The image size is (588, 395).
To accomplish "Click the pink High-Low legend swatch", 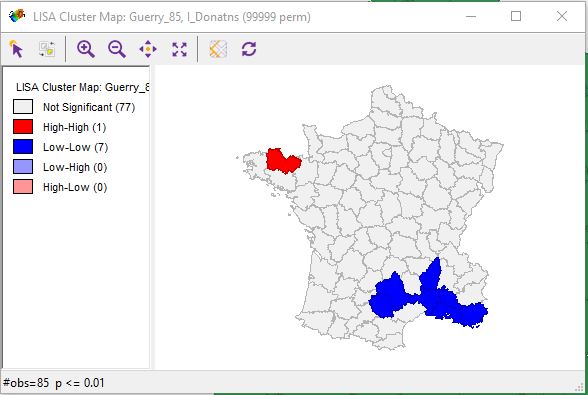I will [x=23, y=187].
